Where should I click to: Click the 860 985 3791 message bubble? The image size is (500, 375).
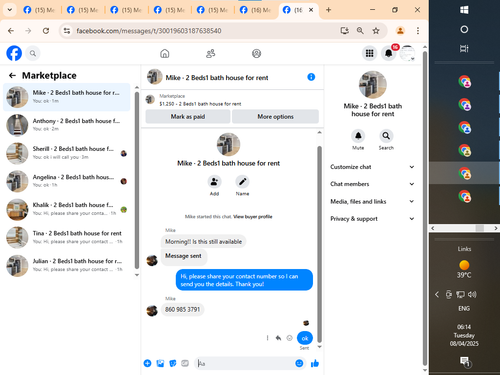182,310
